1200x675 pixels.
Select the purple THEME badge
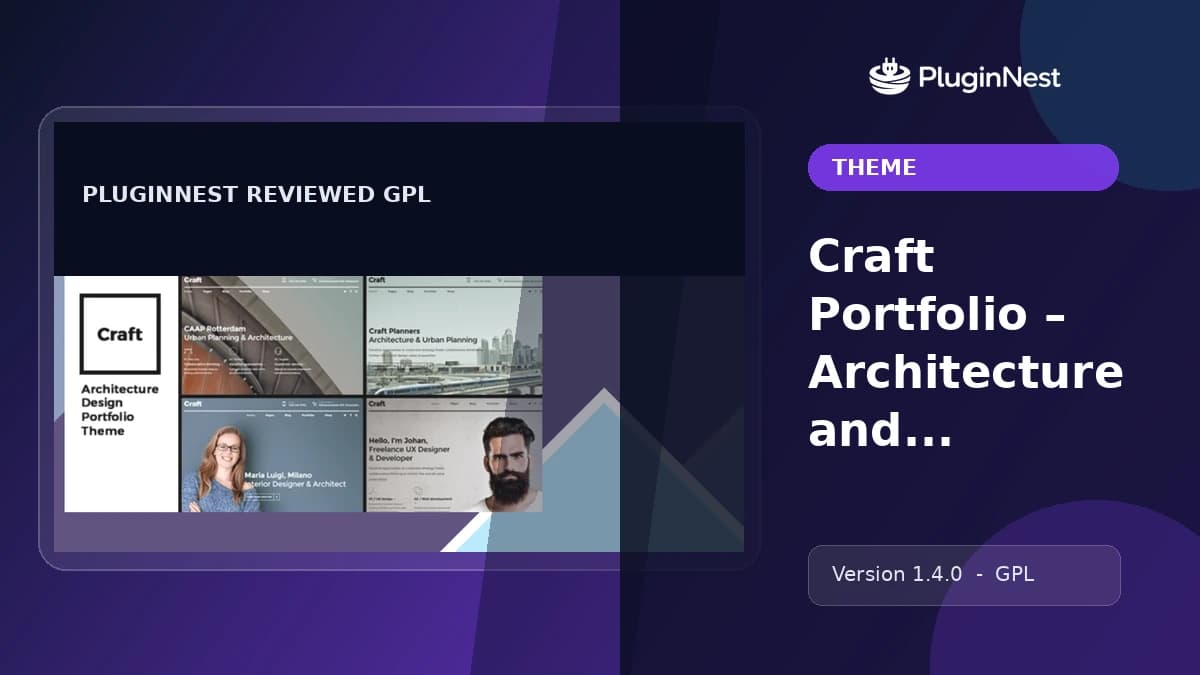963,167
